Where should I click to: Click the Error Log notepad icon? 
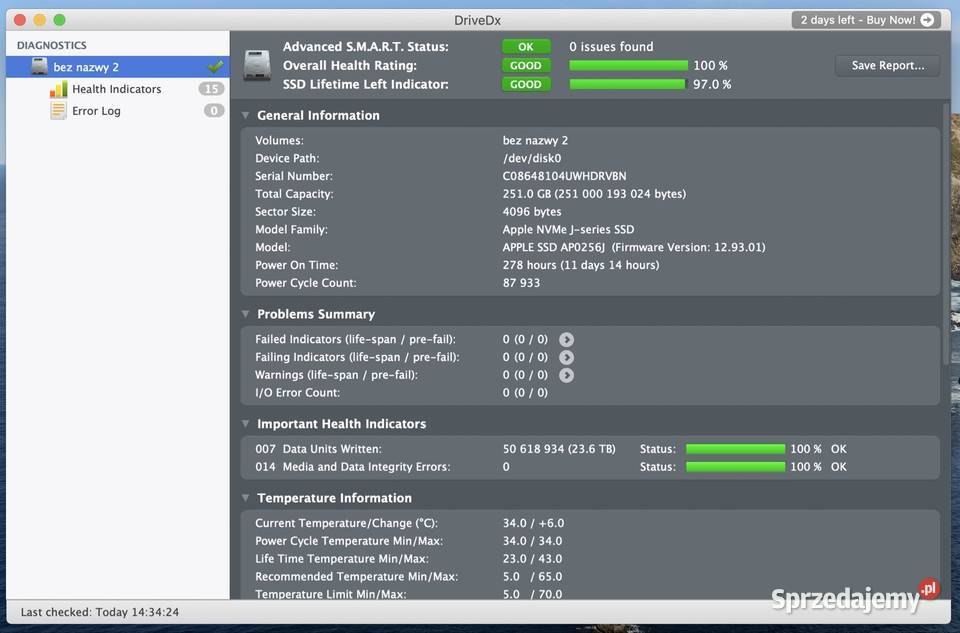(58, 111)
